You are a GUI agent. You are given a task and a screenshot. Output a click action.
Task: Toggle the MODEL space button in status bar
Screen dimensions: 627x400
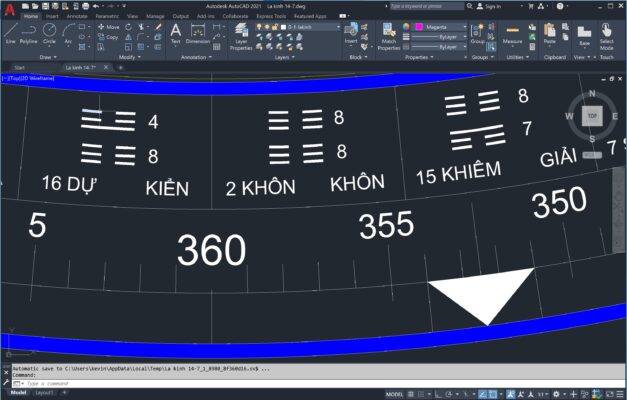click(395, 393)
